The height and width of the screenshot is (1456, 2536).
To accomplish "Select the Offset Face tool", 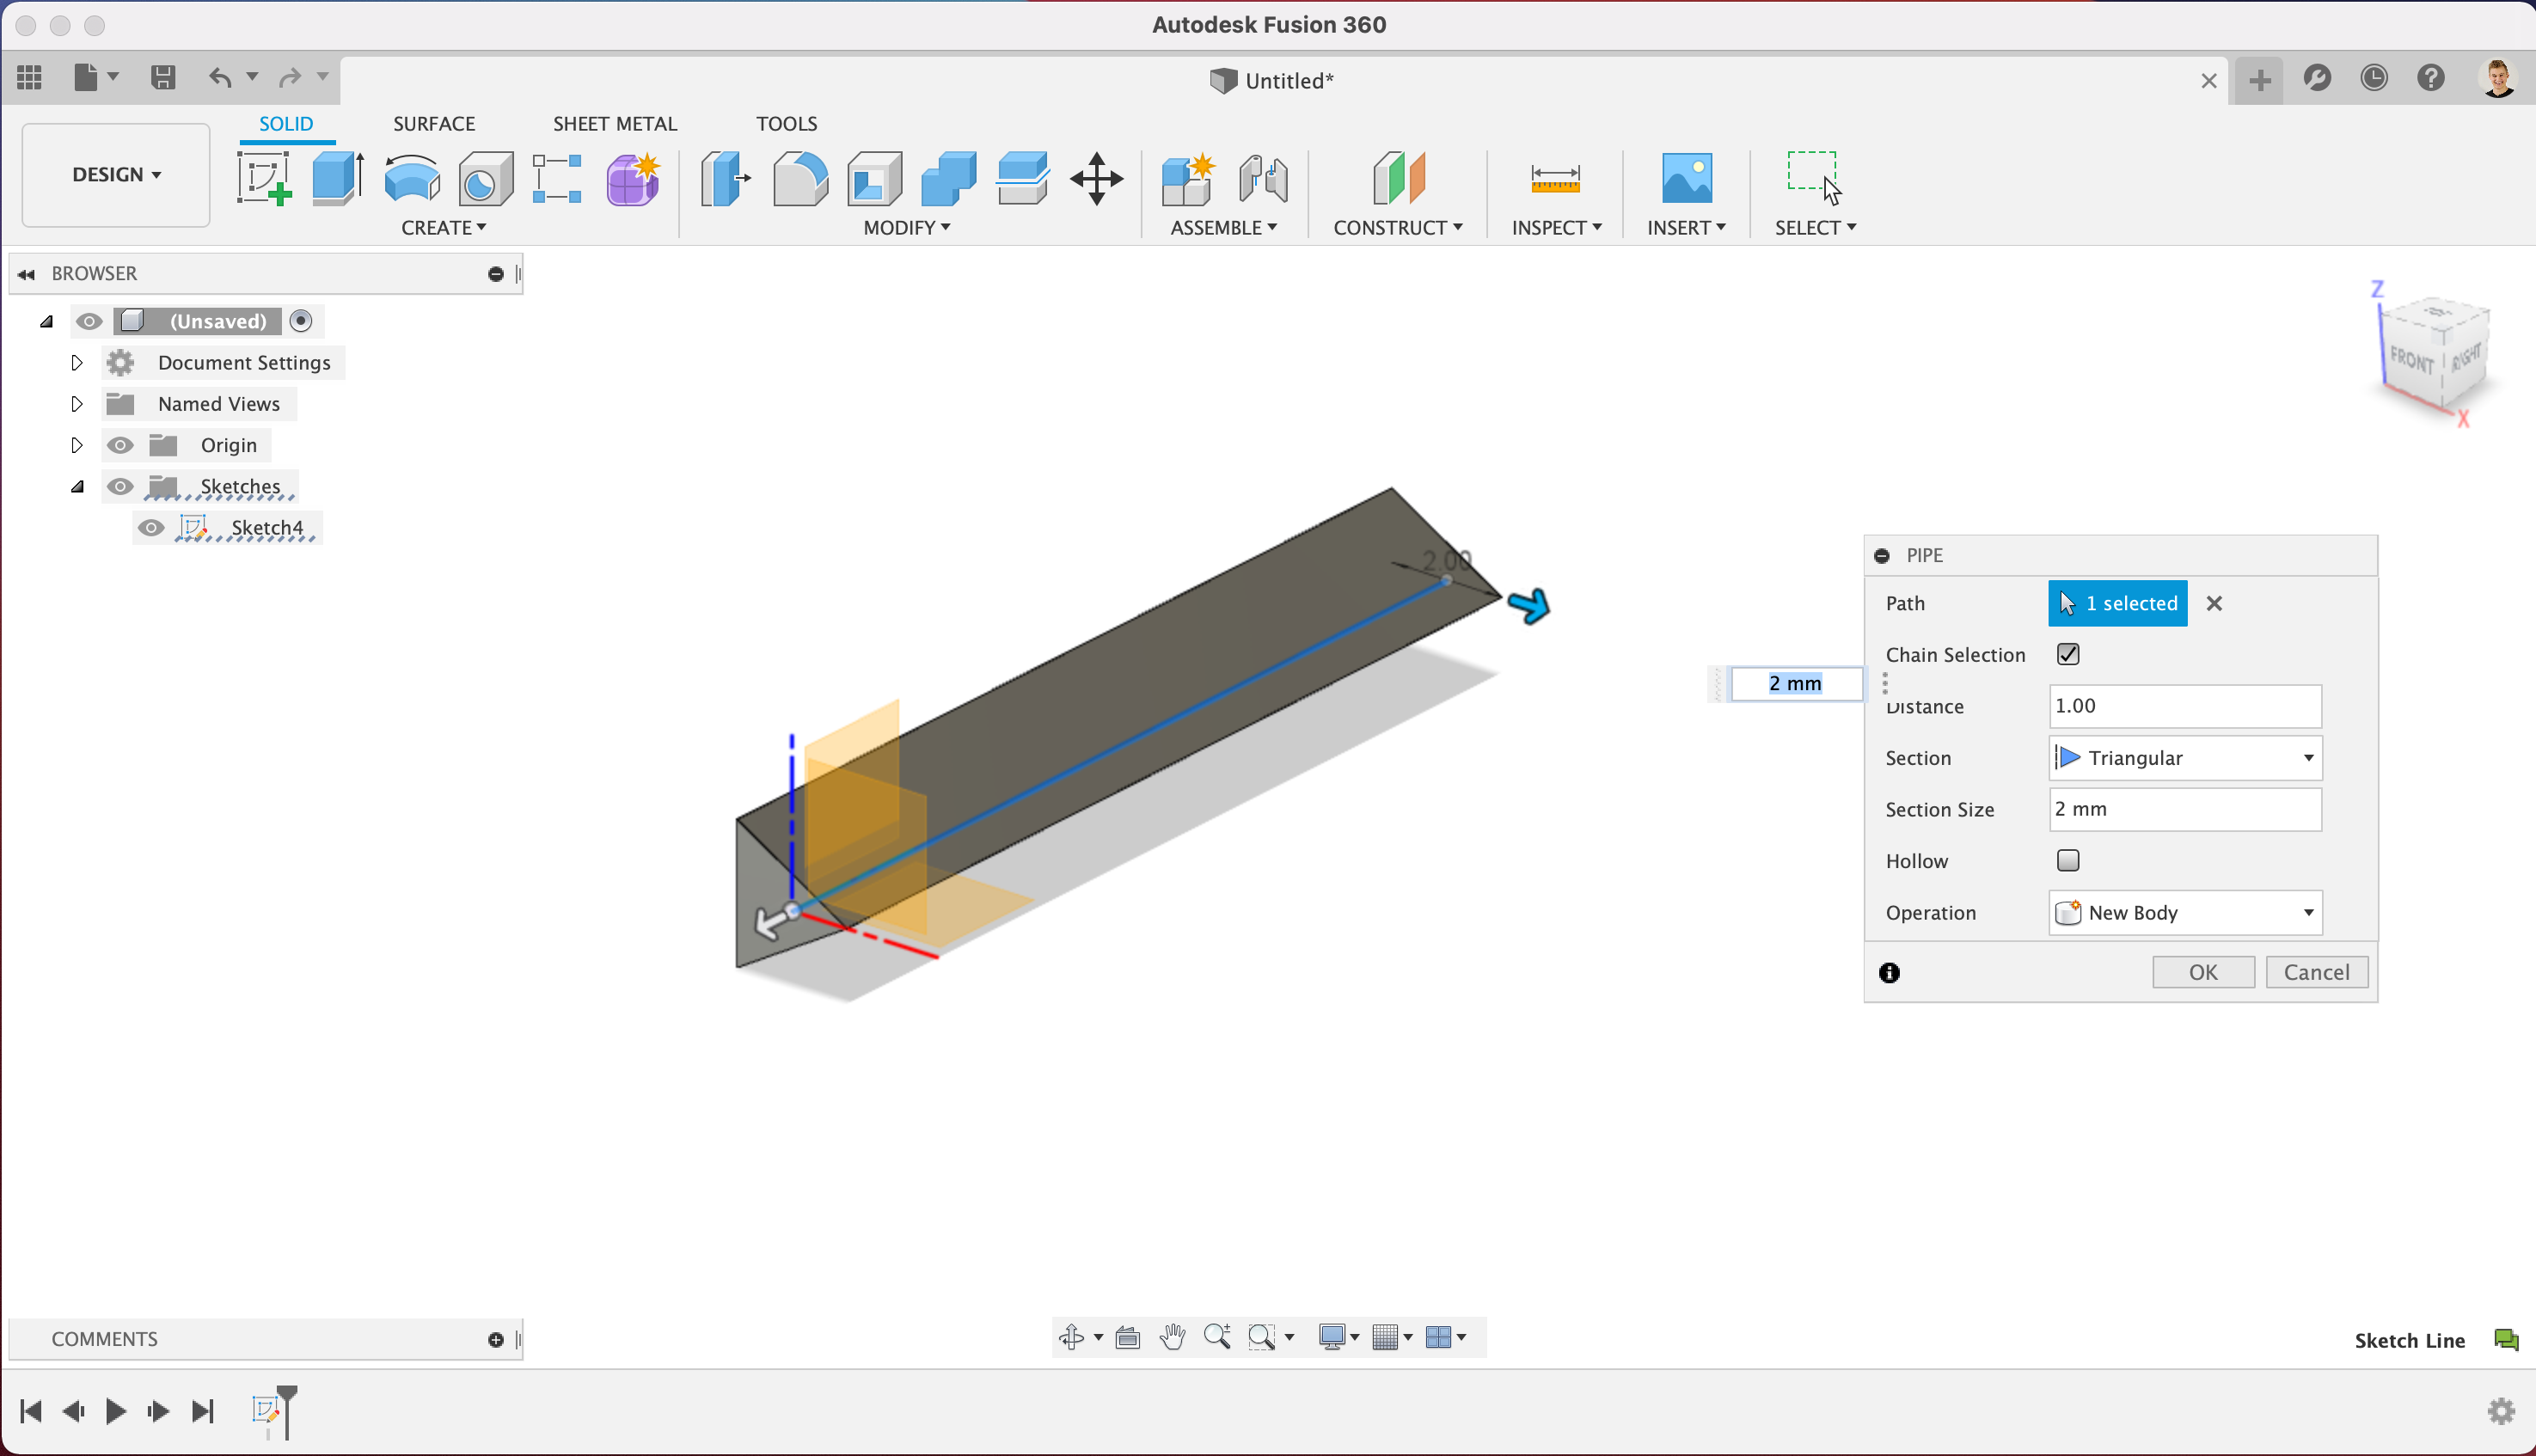I will (1022, 179).
